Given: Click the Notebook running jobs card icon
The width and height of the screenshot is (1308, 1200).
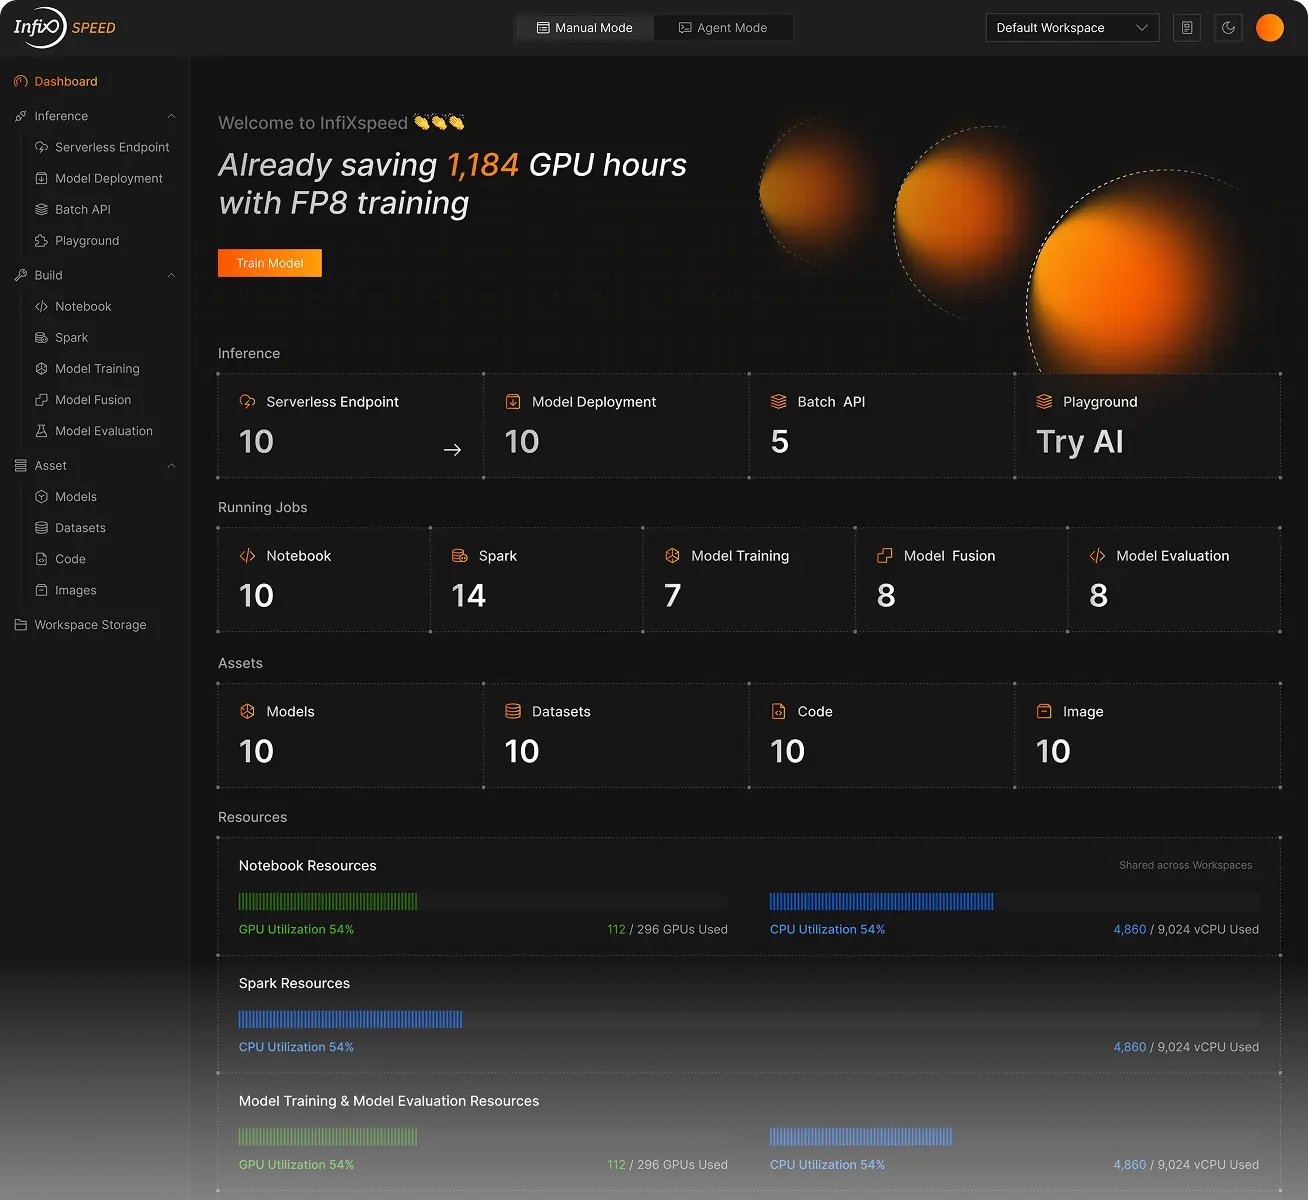Looking at the screenshot, I should click(x=247, y=556).
